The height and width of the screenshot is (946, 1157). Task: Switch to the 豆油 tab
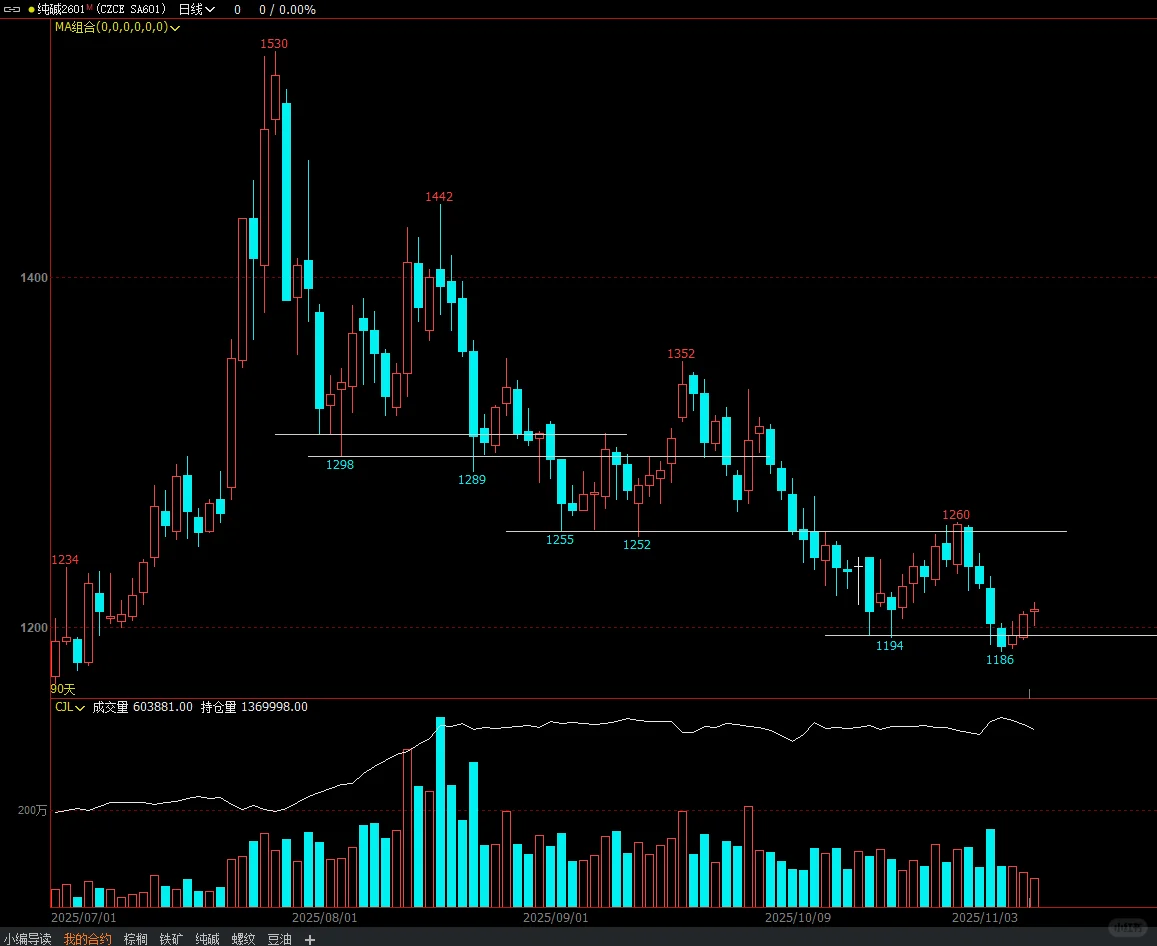(280, 939)
